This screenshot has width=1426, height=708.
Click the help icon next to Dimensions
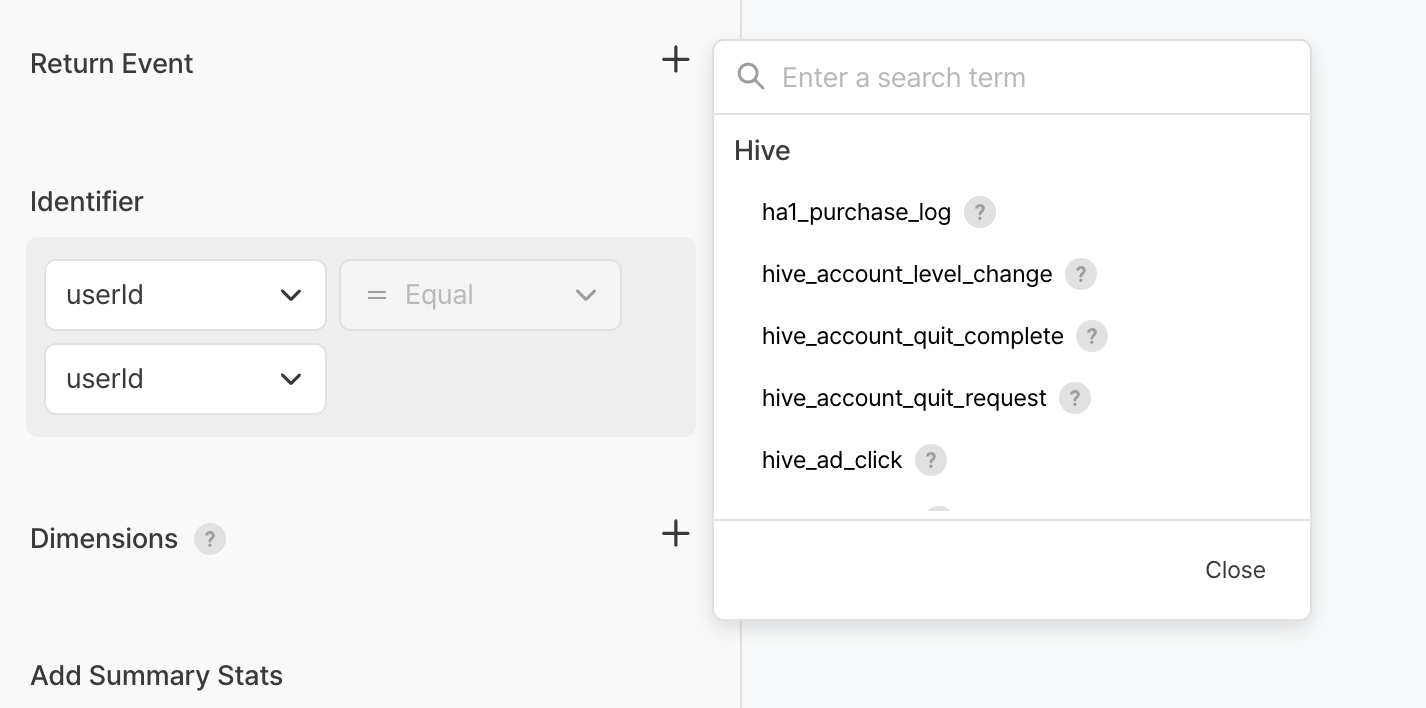pos(210,539)
